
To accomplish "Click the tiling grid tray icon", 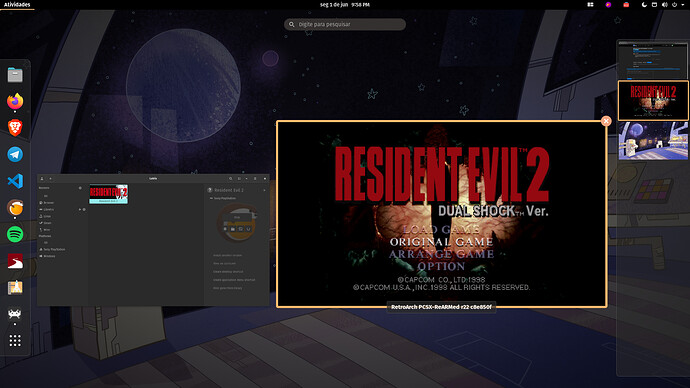I will click(590, 4).
